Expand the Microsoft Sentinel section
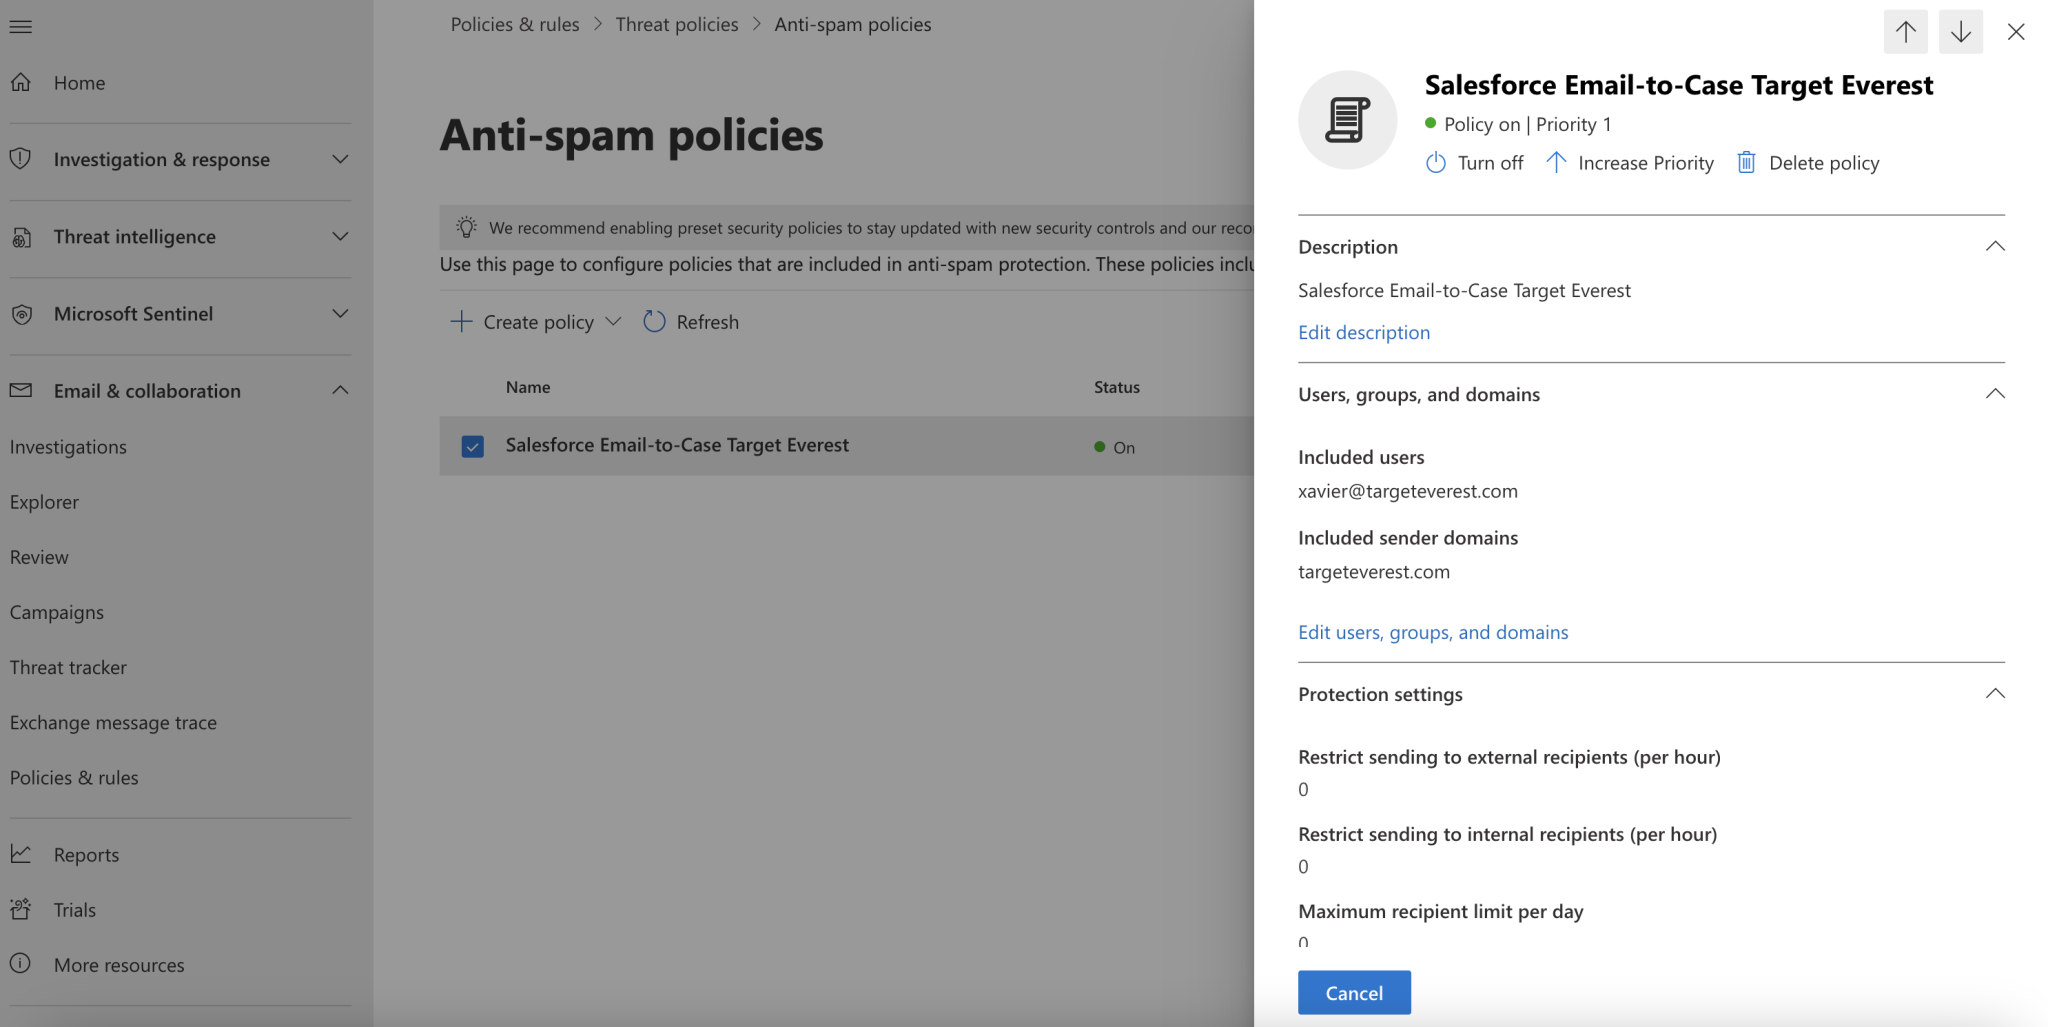The image size is (2048, 1027). 340,313
